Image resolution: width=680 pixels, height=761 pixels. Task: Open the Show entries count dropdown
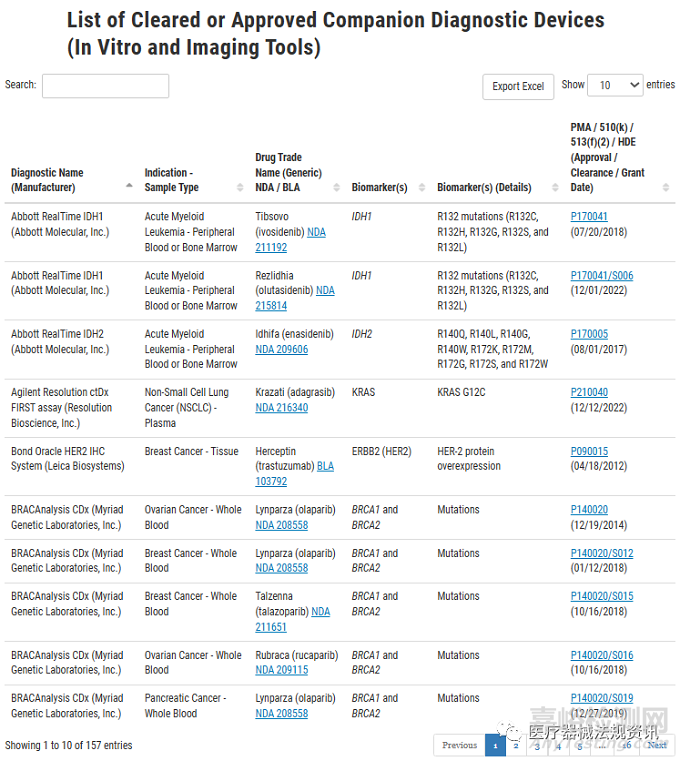(x=615, y=85)
